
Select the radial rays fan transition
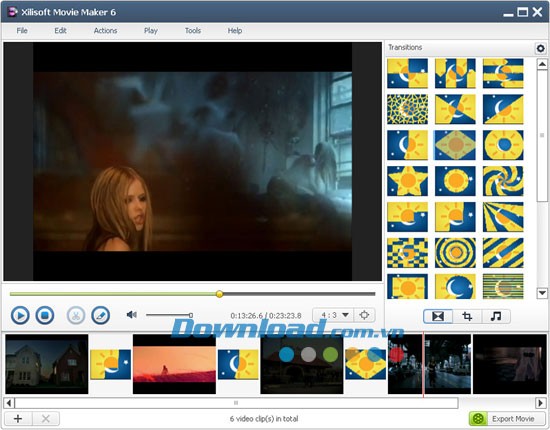503,217
